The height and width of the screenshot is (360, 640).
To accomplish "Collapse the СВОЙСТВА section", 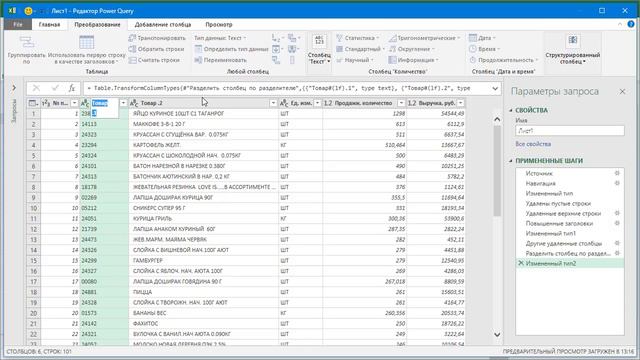I will point(510,110).
